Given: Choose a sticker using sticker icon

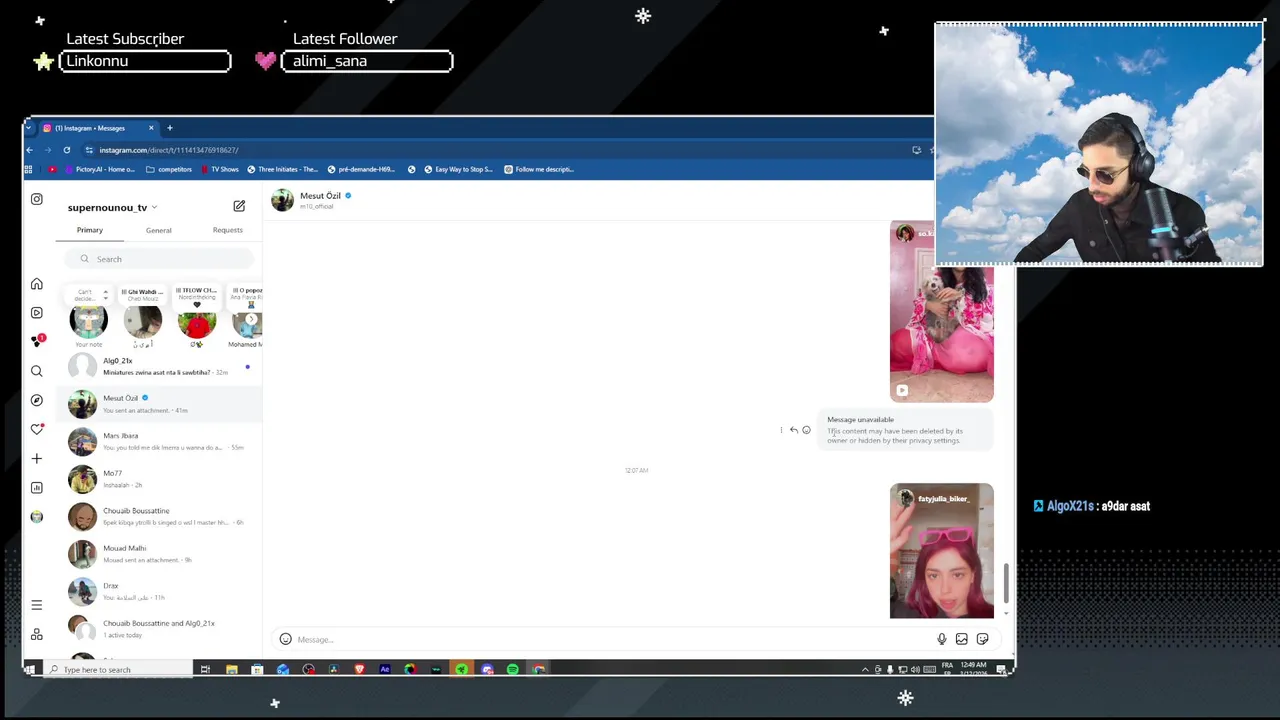Looking at the screenshot, I should [x=982, y=639].
